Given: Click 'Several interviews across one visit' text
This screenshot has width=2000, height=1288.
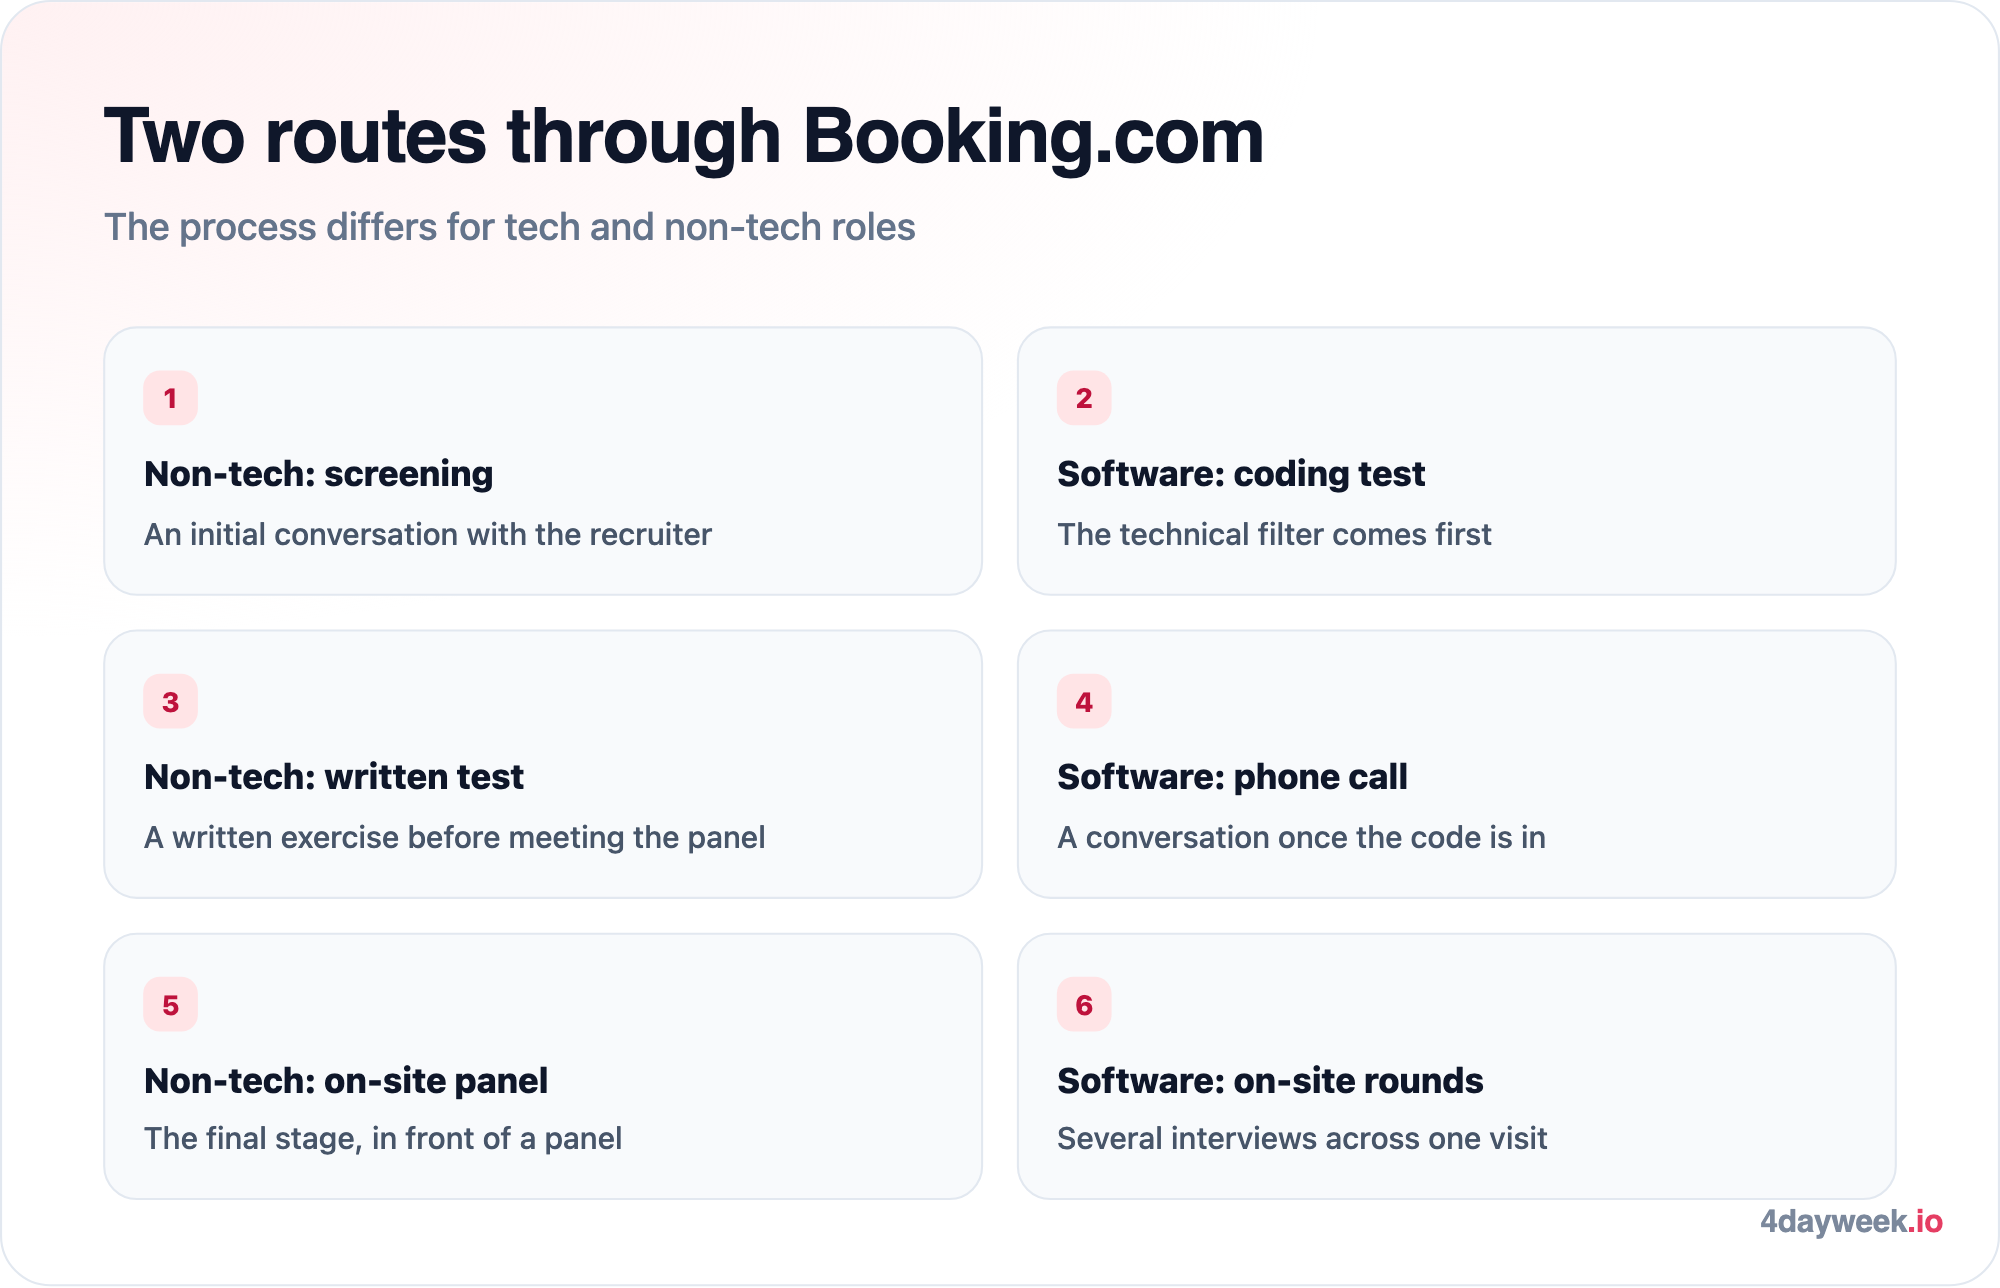Looking at the screenshot, I should [1302, 1138].
